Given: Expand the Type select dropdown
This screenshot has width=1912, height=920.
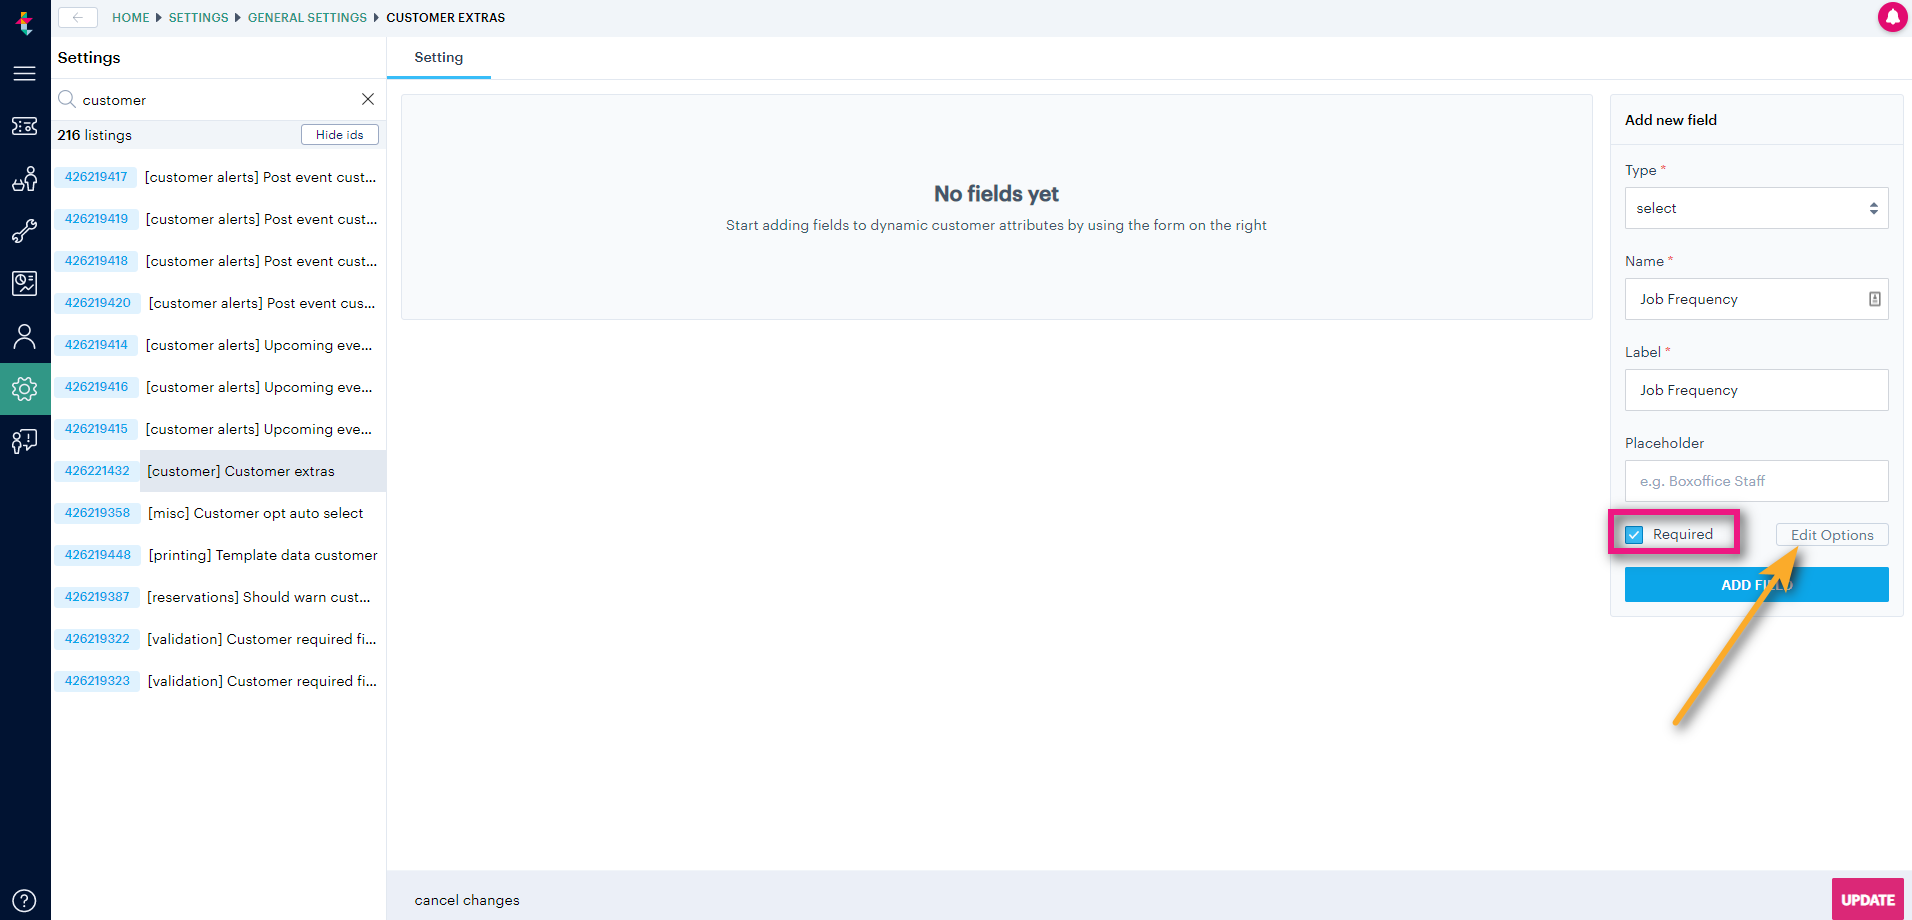Looking at the screenshot, I should (1756, 208).
